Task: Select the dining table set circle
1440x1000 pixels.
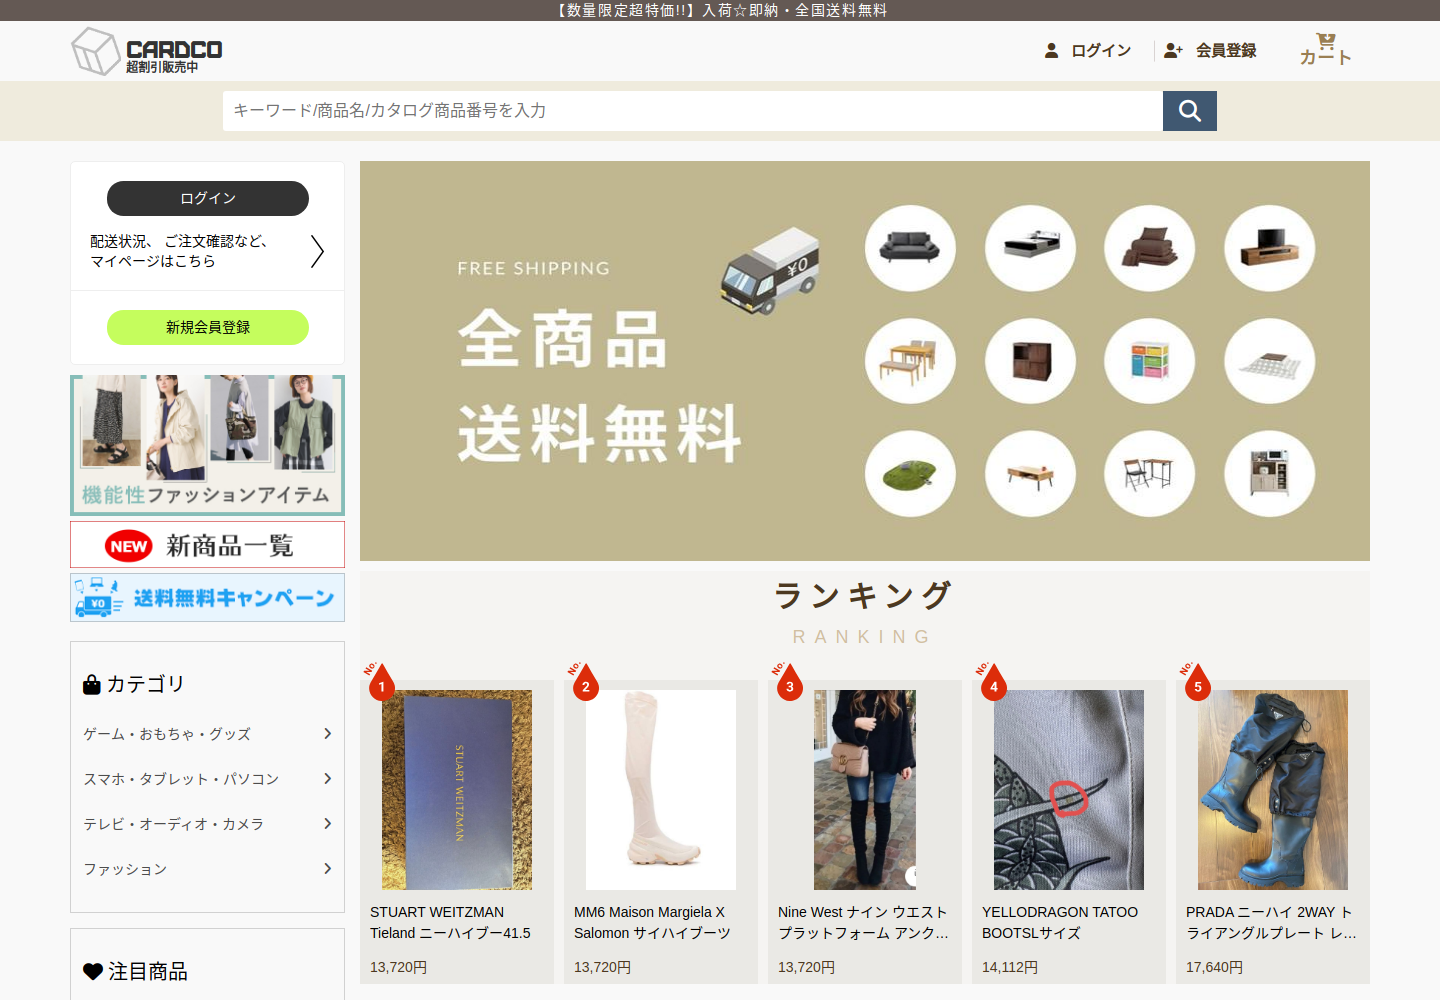Action: tap(910, 361)
